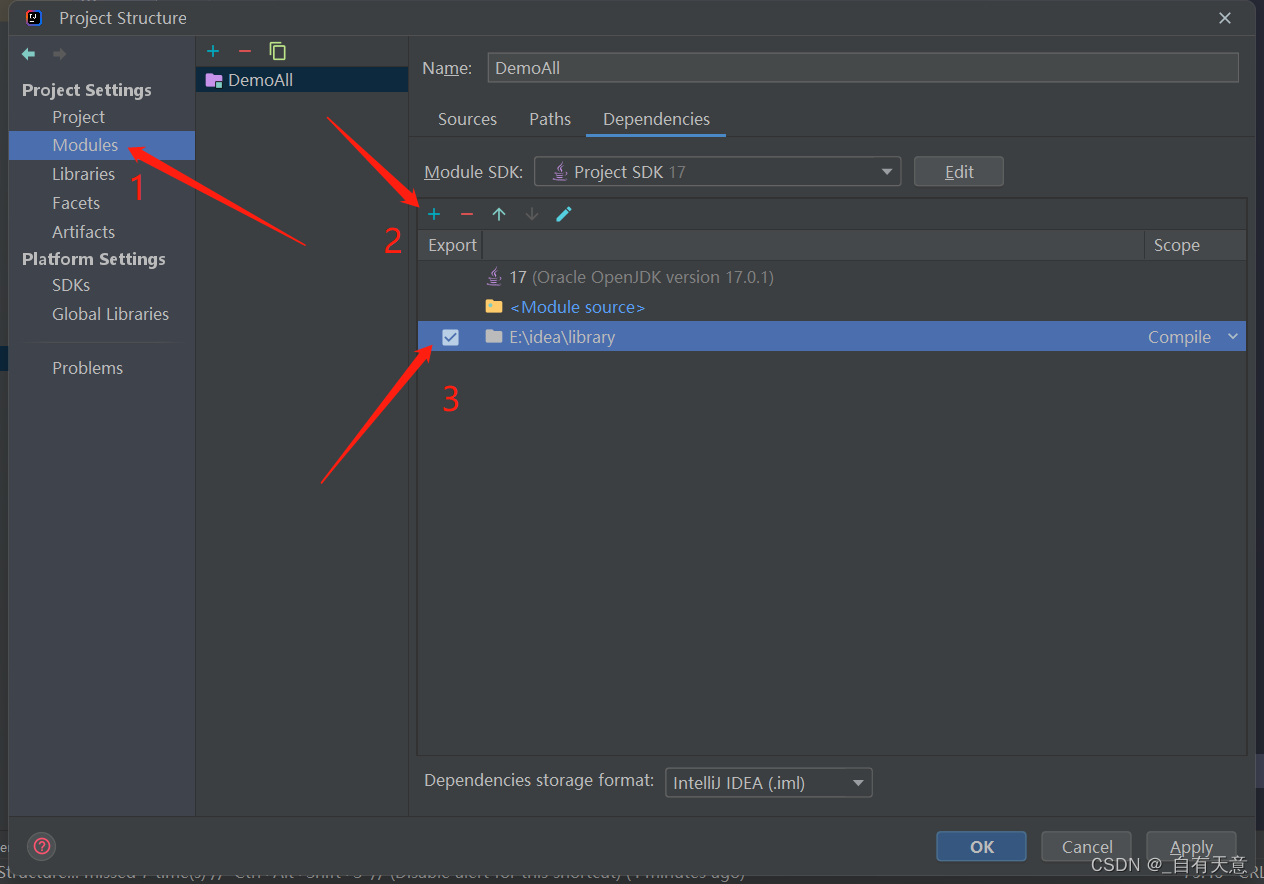1264x884 pixels.
Task: Click the Edit SDK button
Action: [958, 172]
